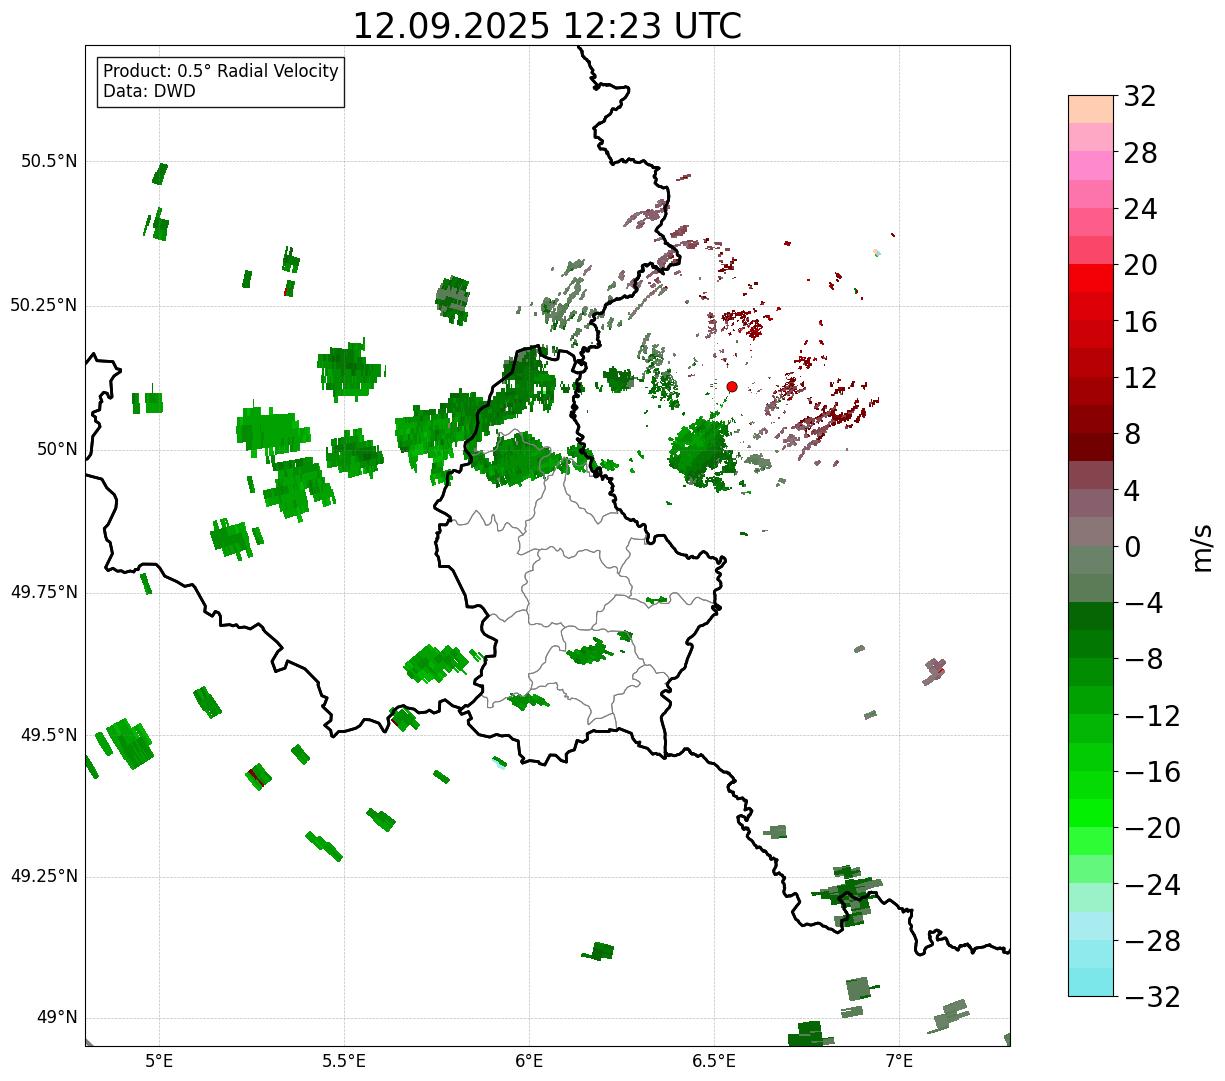The width and height of the screenshot is (1225, 1081).
Task: Click the colorbar tick label 4
Action: tap(1133, 491)
